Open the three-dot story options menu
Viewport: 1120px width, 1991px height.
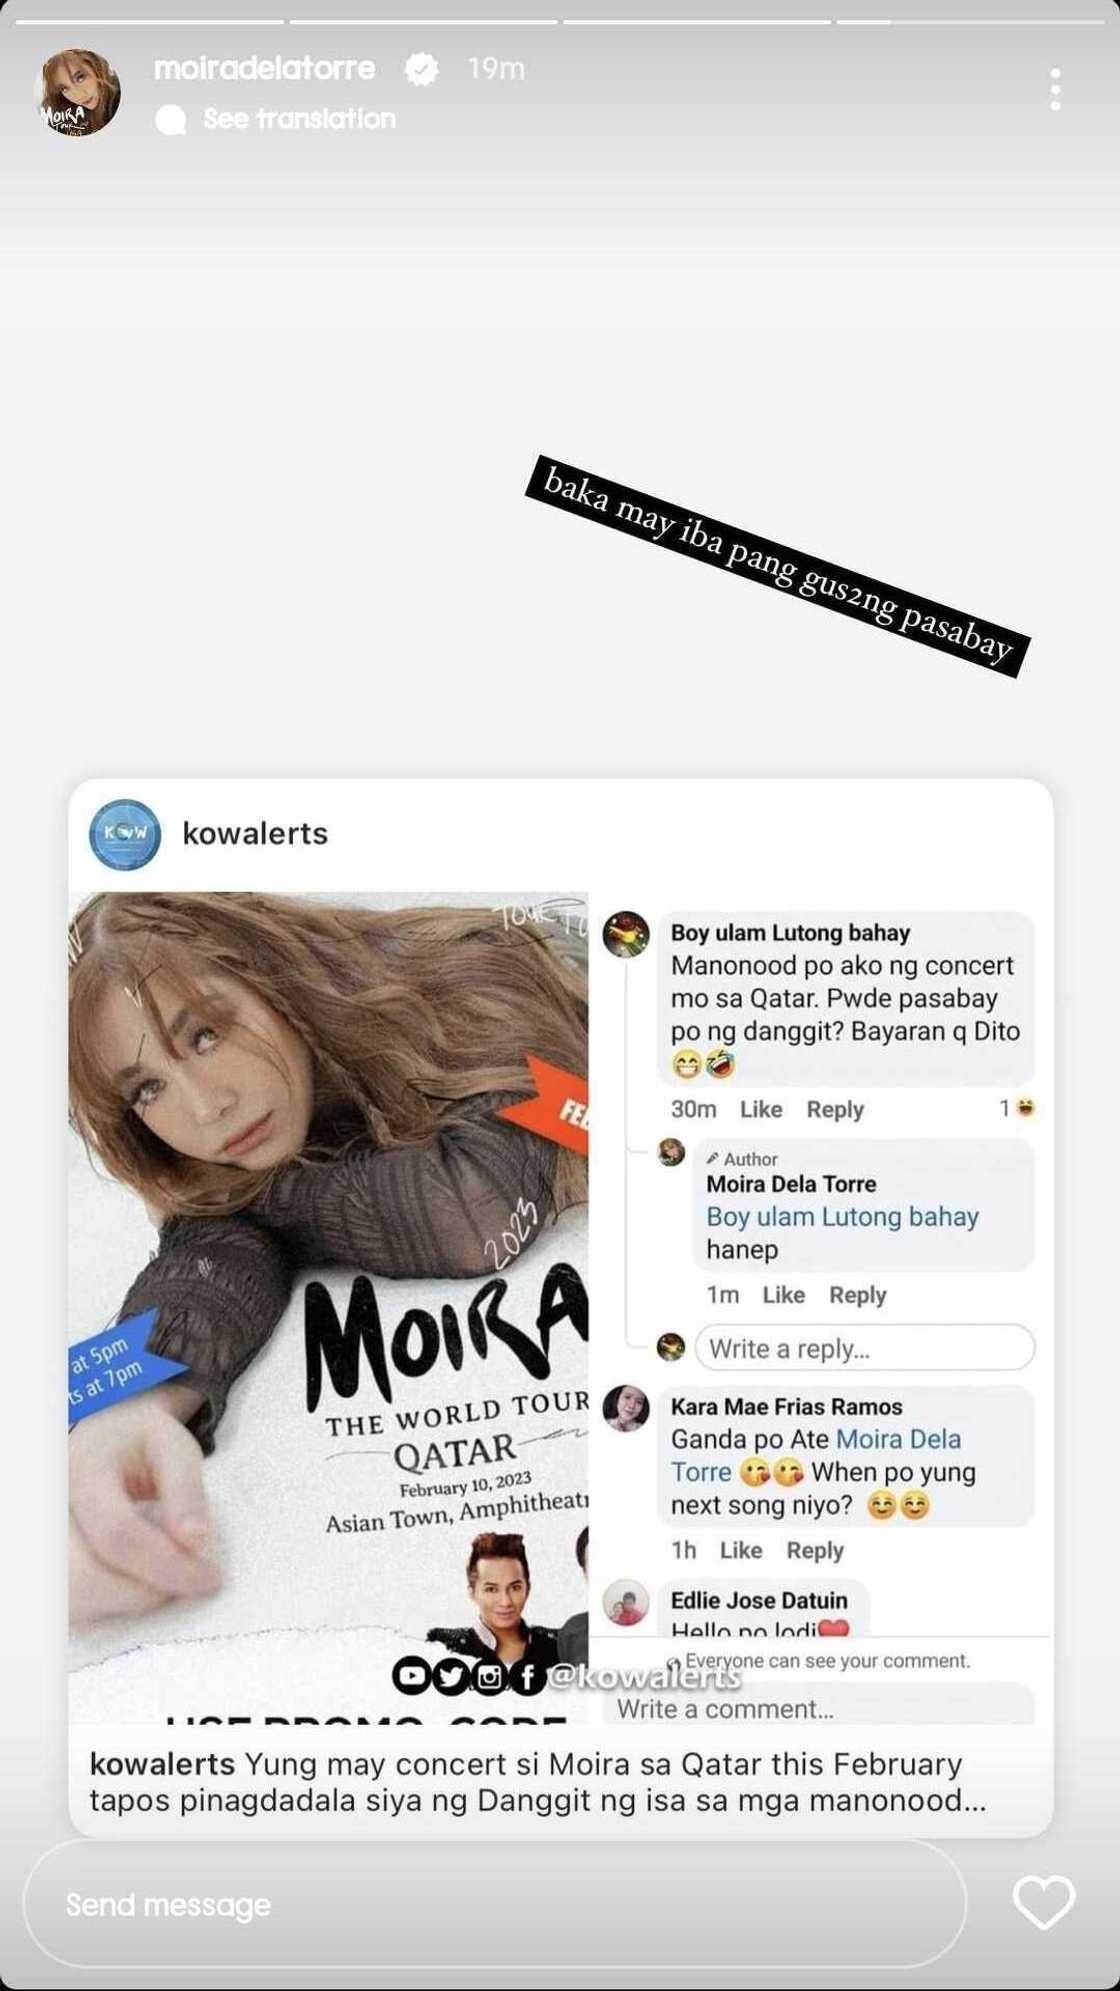[1055, 90]
